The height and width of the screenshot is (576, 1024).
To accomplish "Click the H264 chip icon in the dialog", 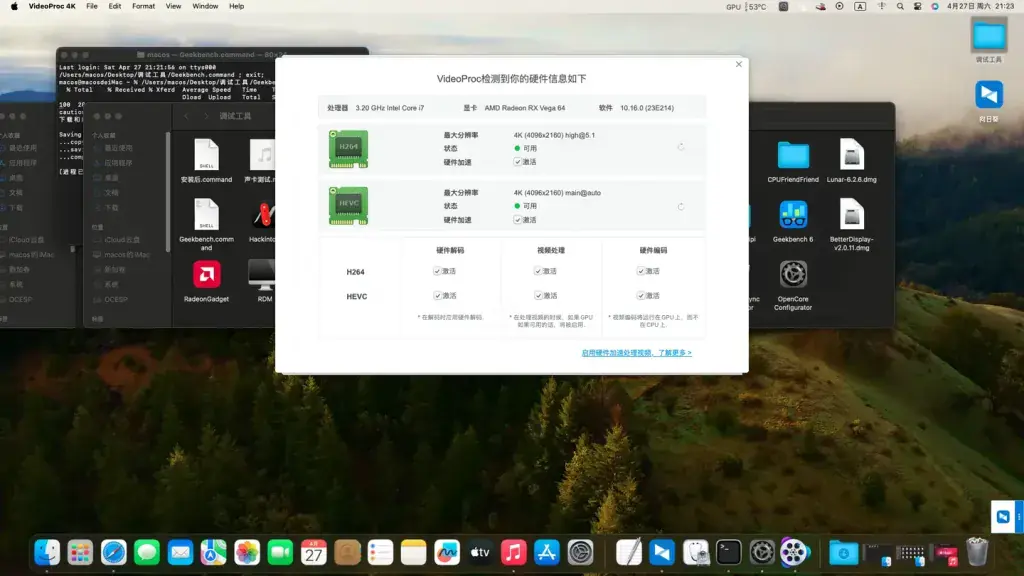I will [348, 149].
